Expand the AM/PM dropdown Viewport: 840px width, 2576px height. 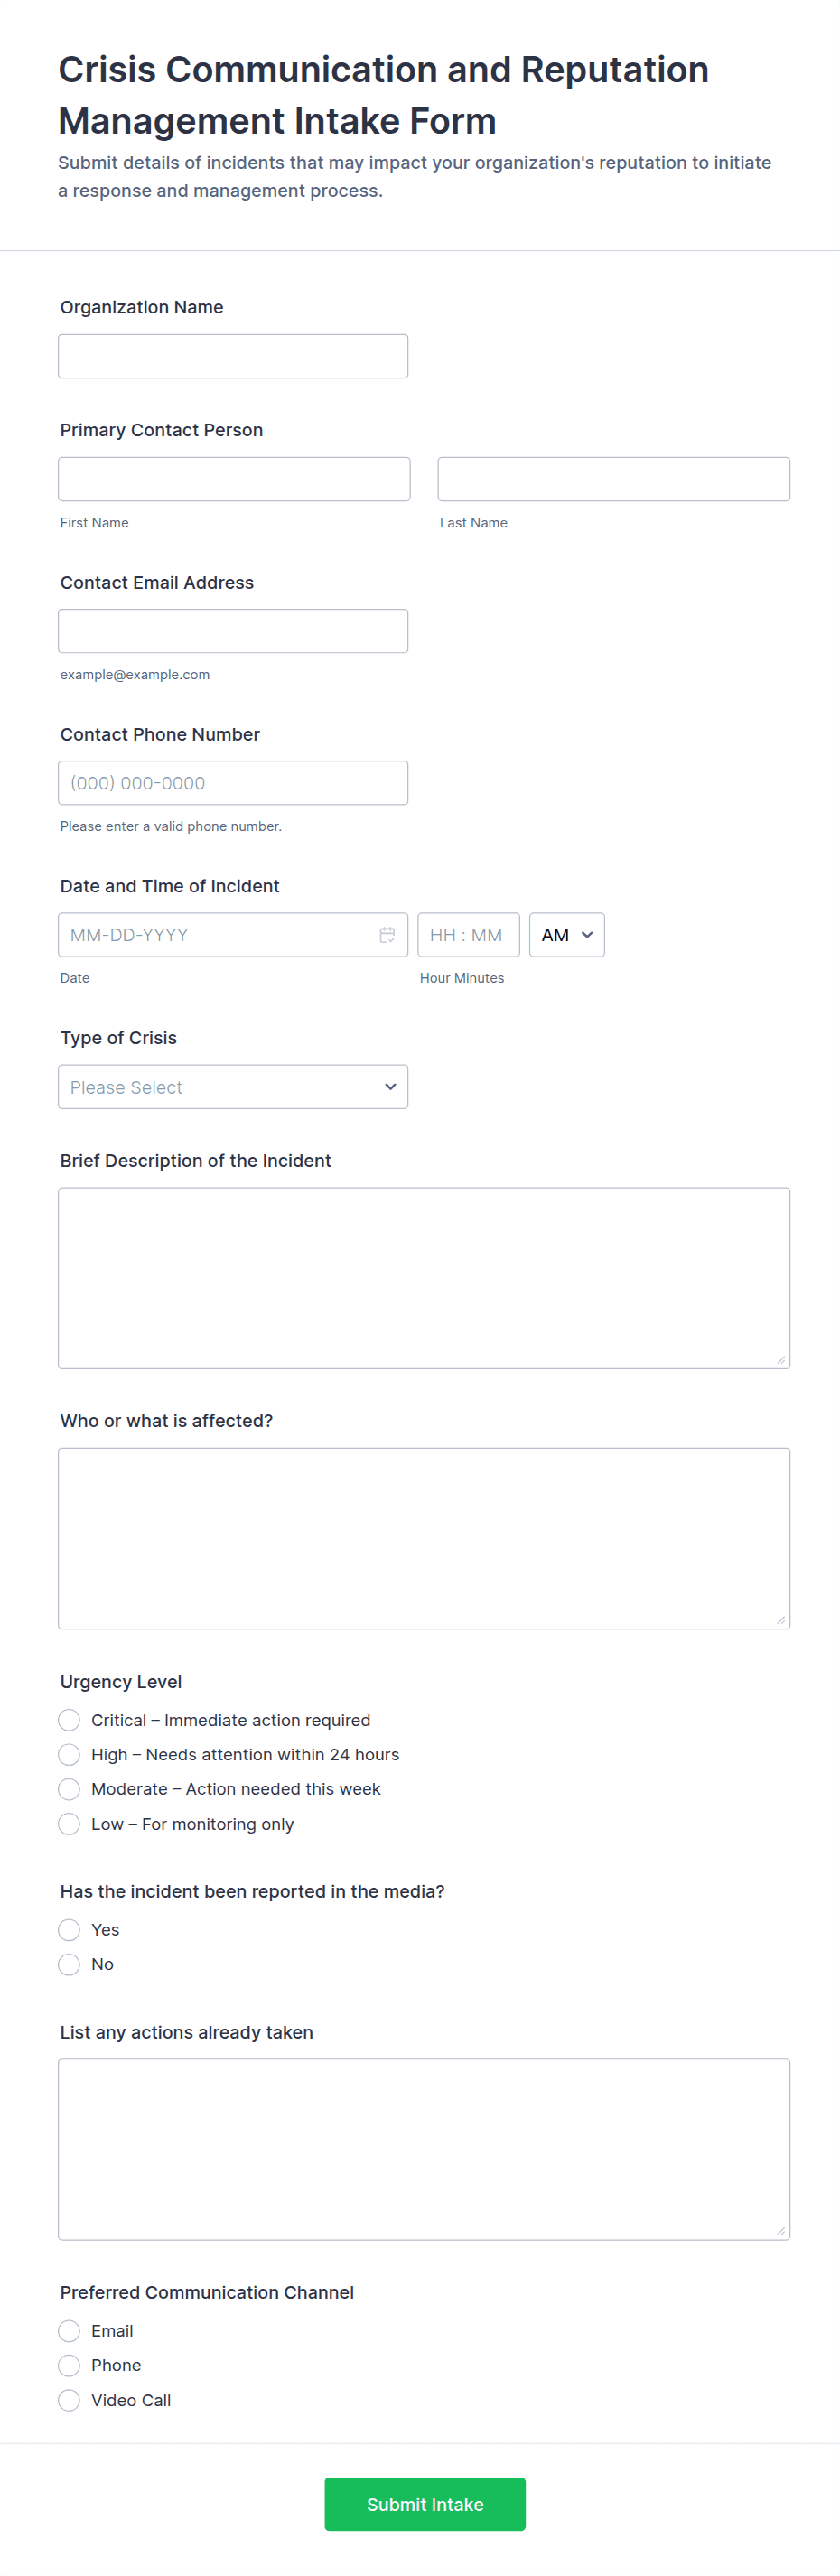coord(566,935)
